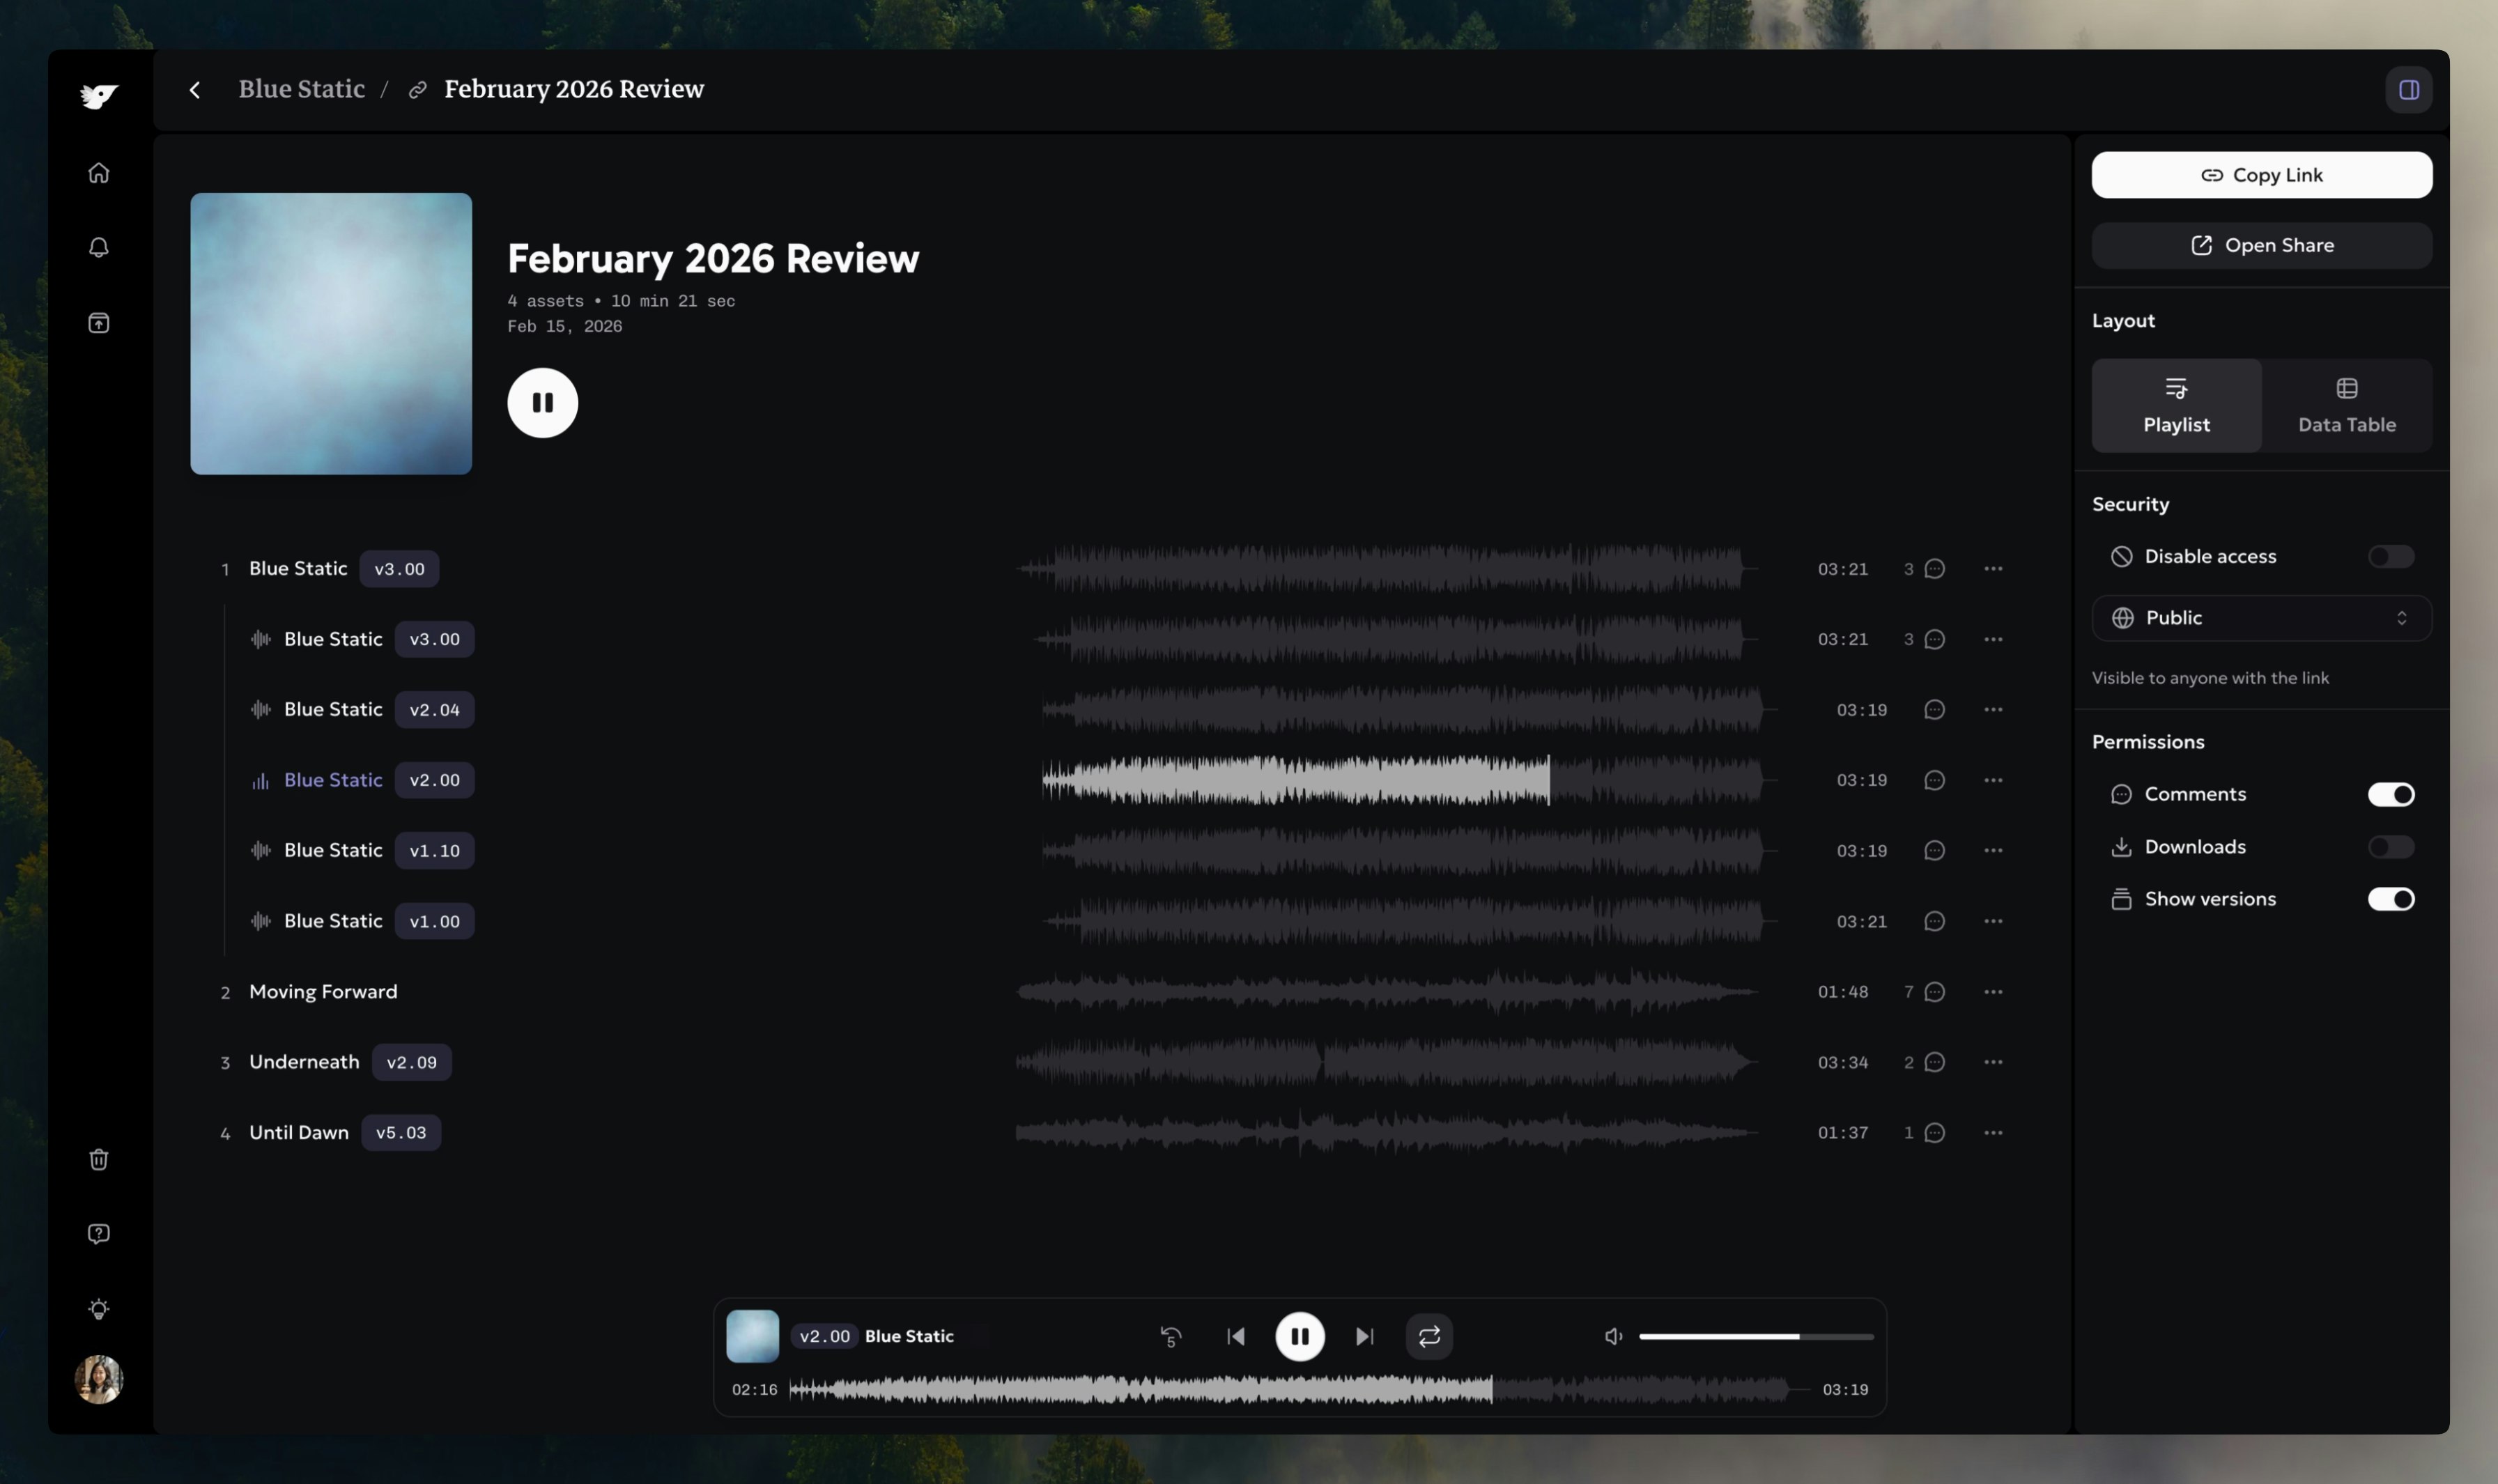Select the Playlist layout tab

(2176, 406)
